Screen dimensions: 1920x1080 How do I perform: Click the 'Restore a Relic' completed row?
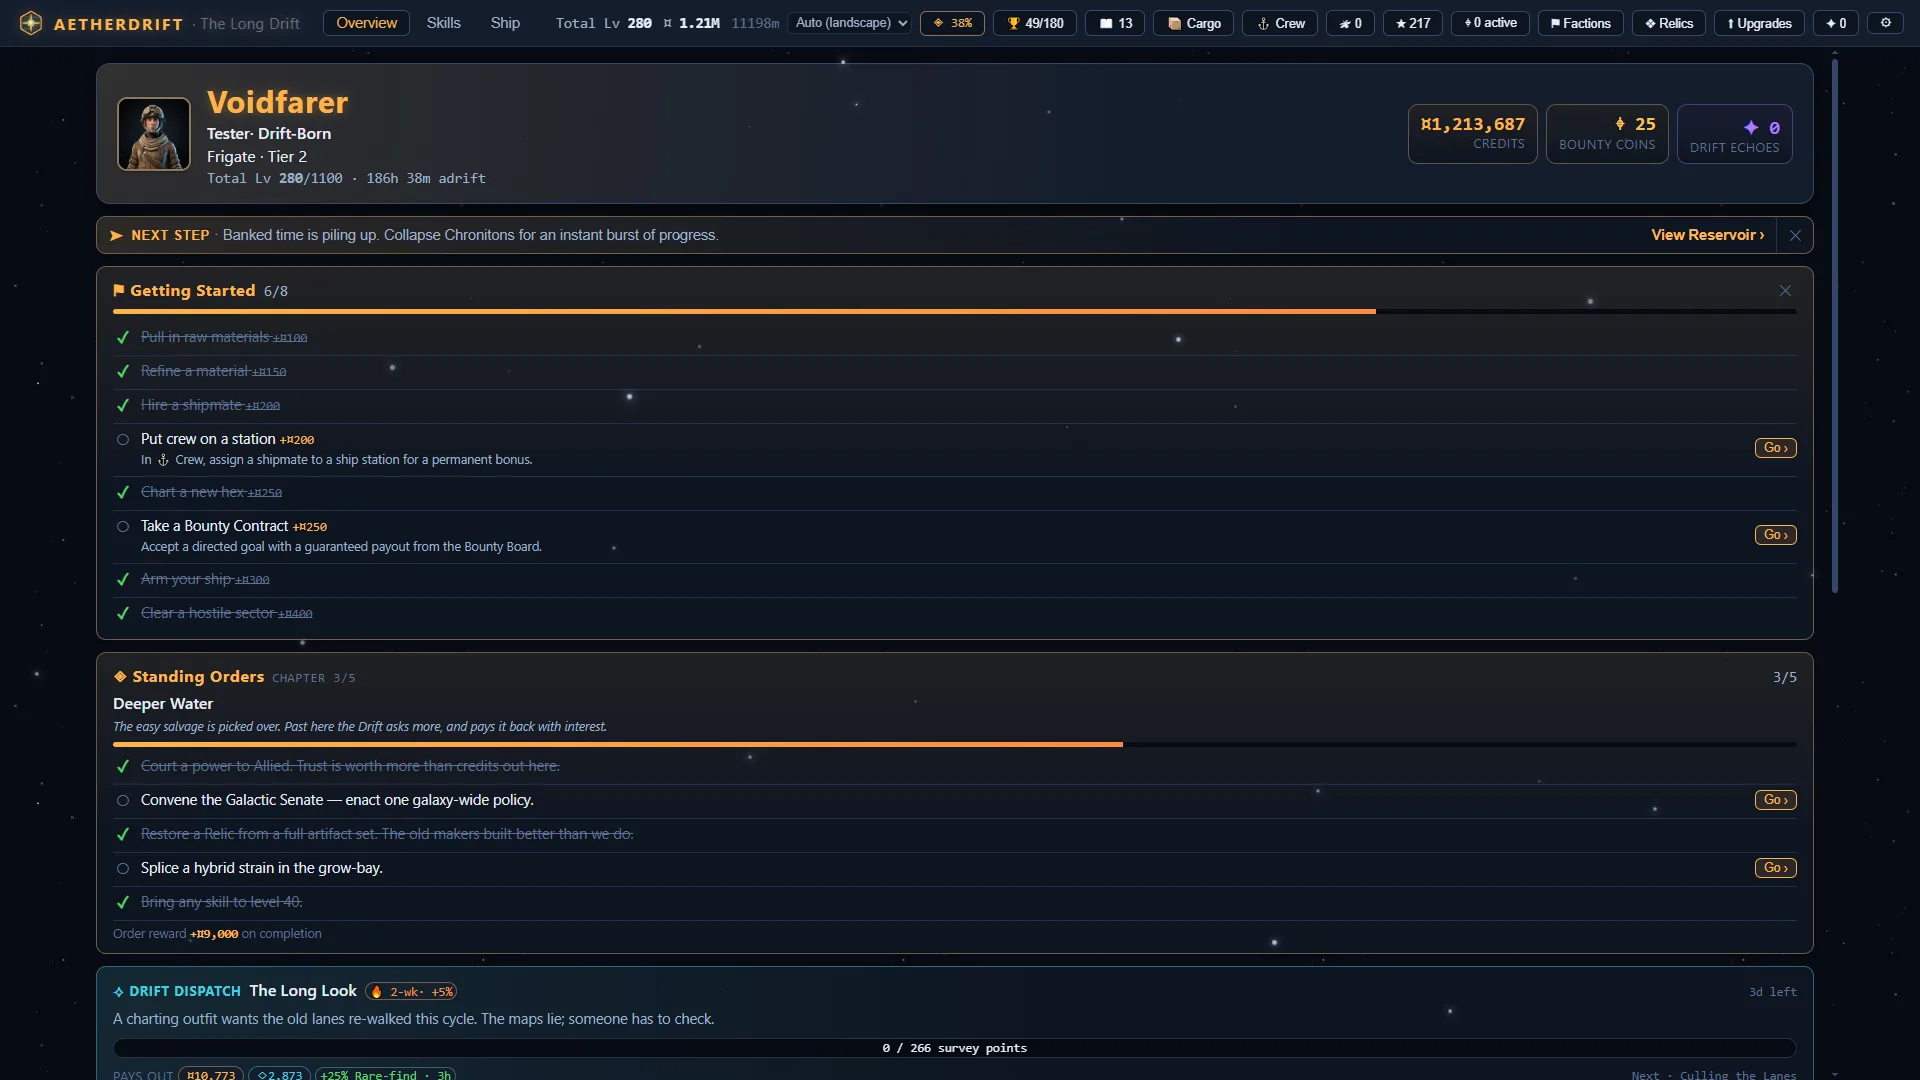point(955,834)
